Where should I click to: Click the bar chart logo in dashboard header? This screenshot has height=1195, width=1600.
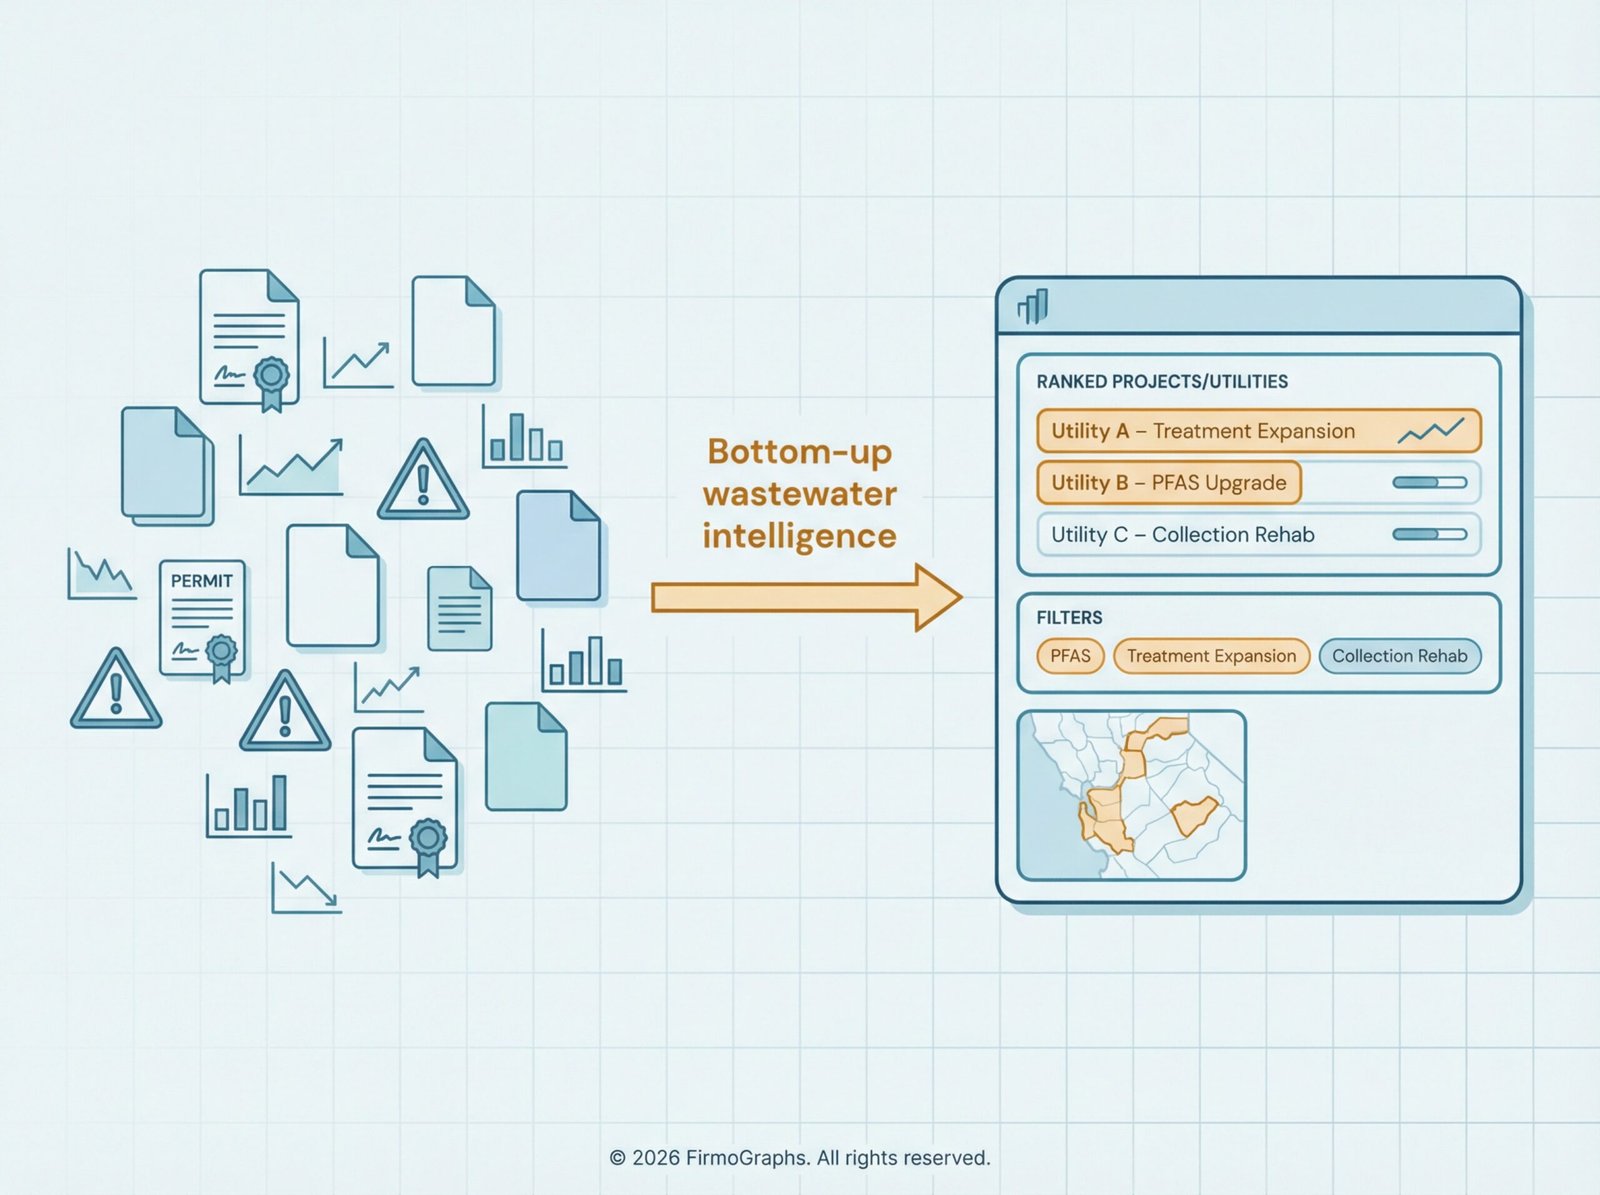tap(1032, 307)
